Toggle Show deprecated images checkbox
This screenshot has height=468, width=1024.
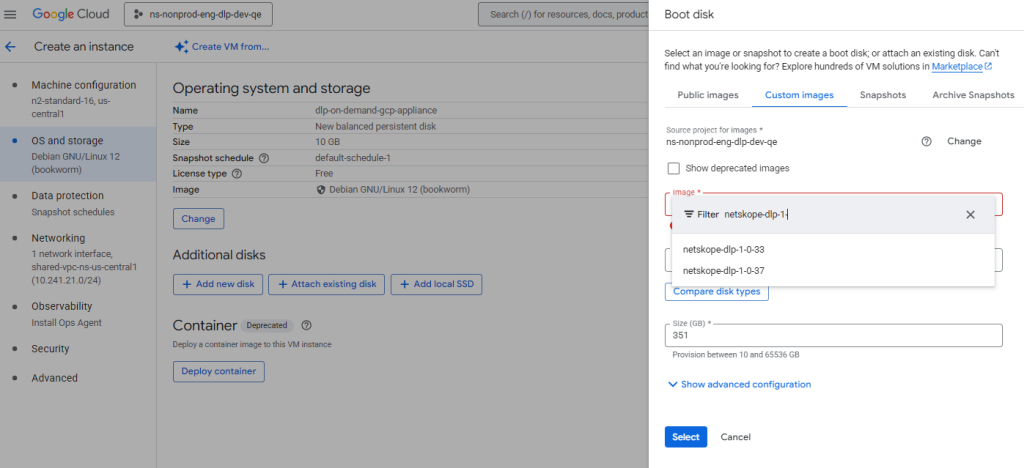(674, 168)
